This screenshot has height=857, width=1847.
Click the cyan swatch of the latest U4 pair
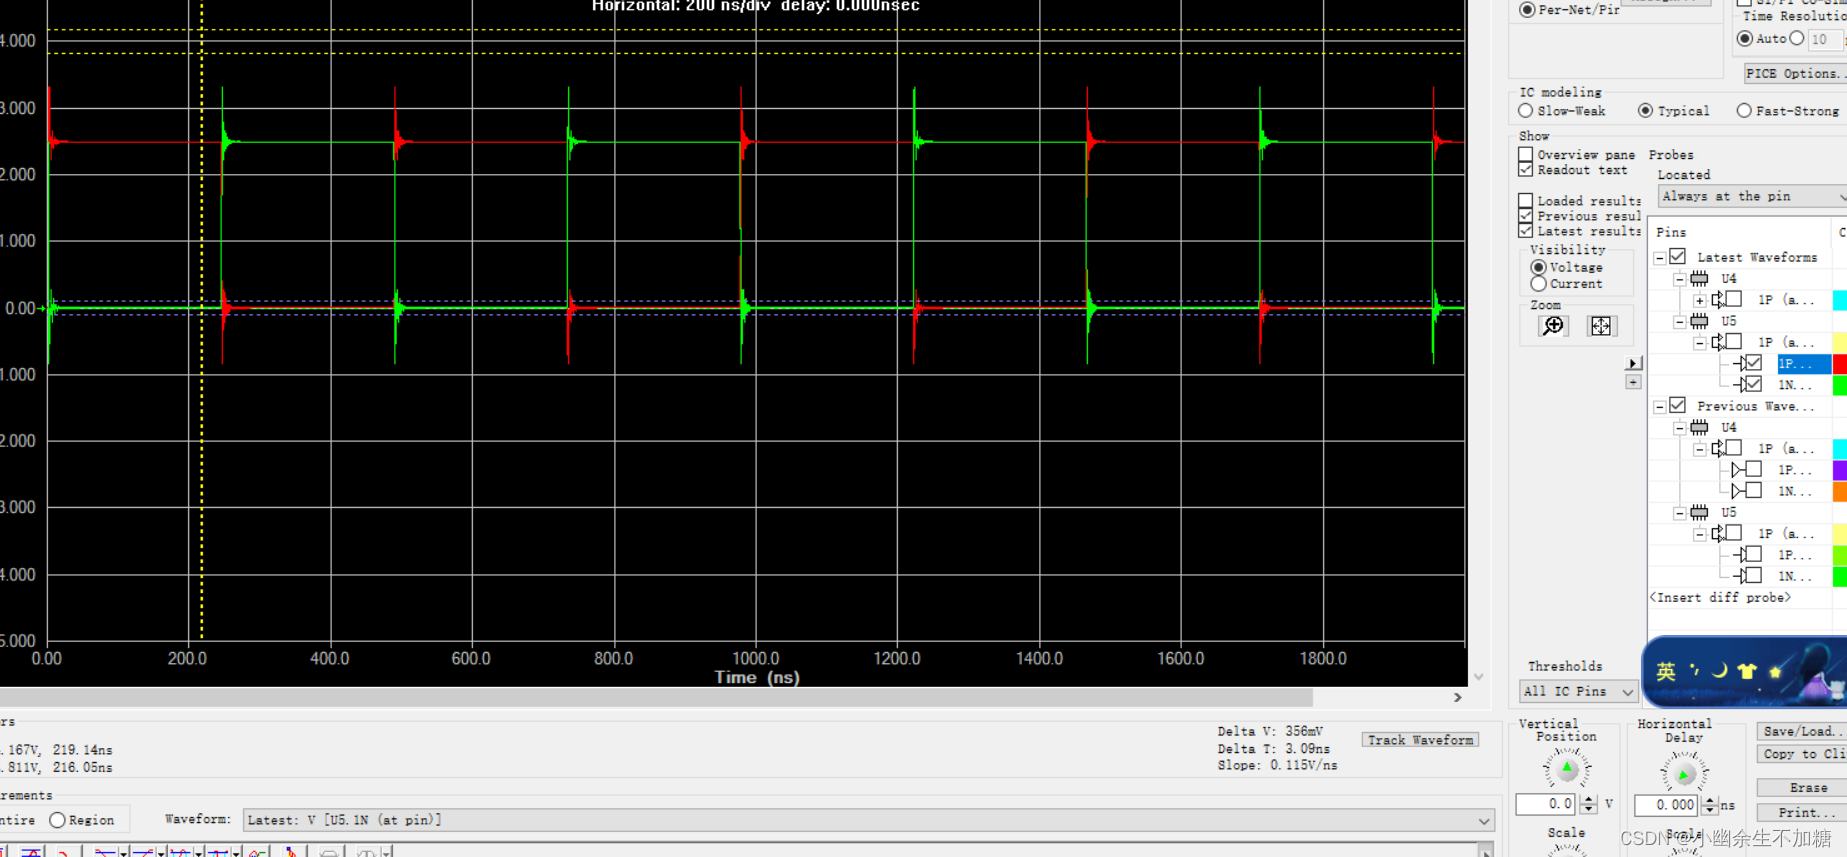[1840, 300]
